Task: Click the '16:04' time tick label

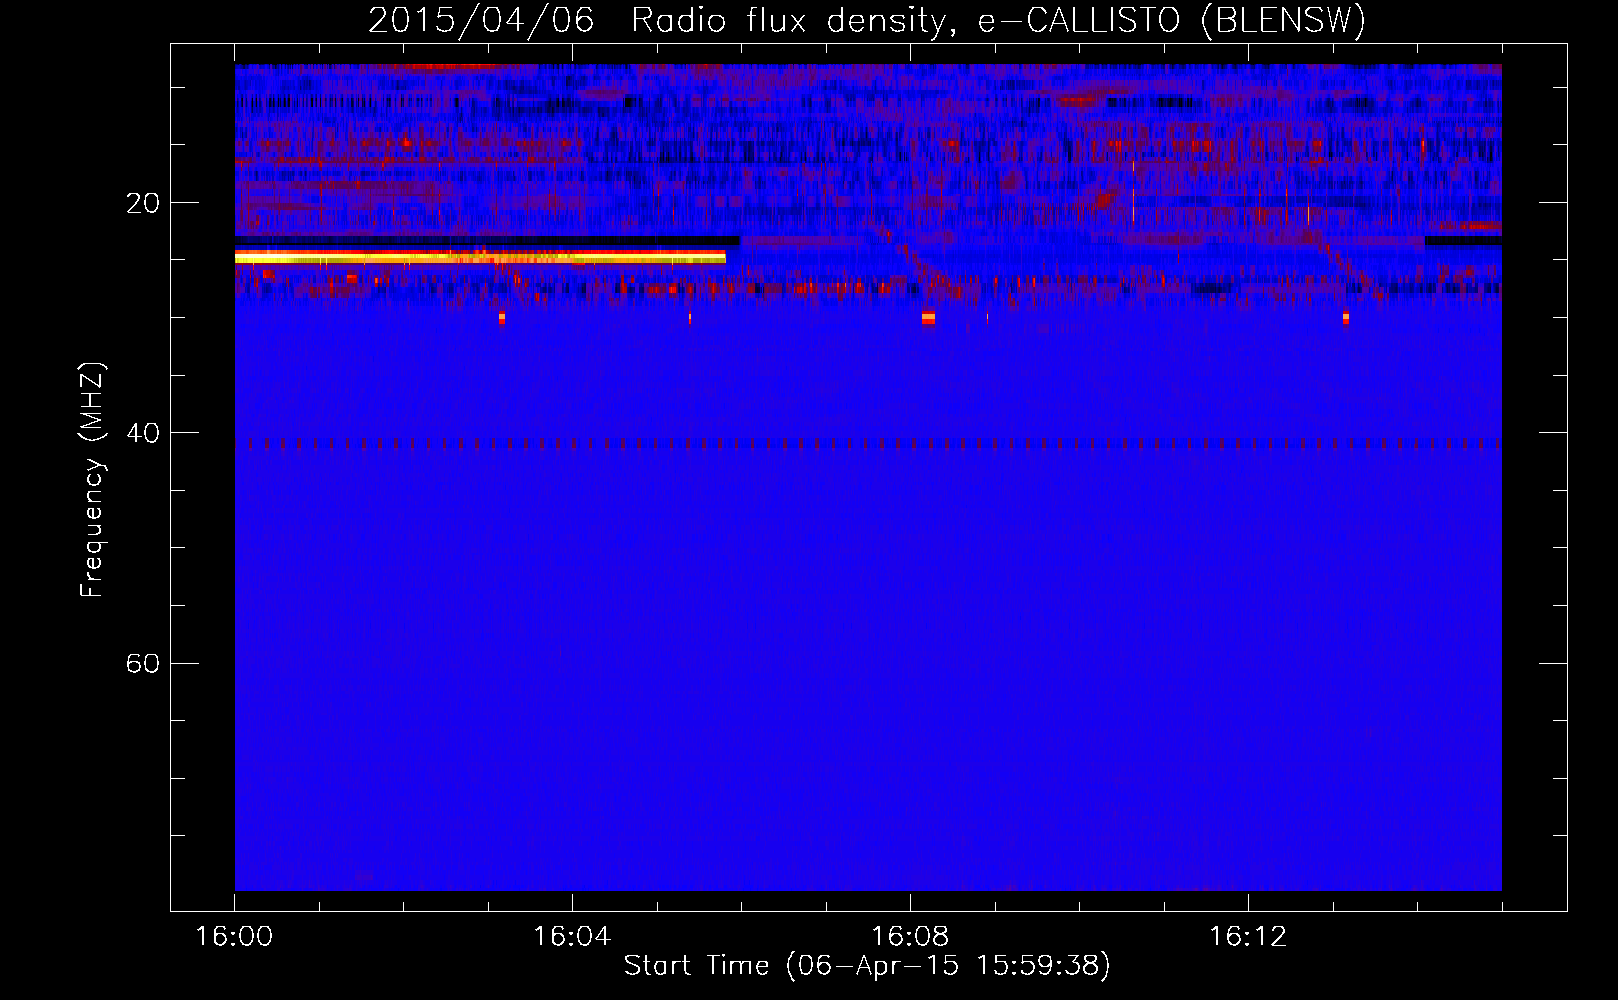Action: tap(572, 937)
